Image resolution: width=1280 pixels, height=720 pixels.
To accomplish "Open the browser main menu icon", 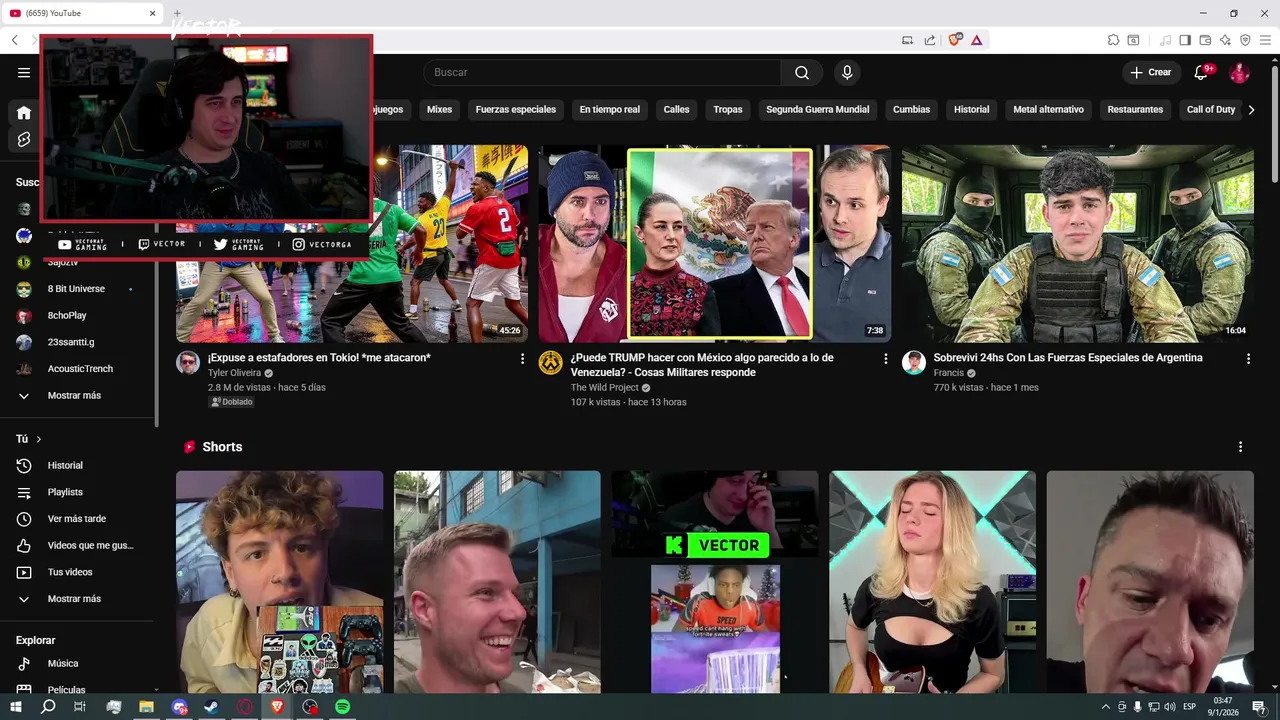I will click(x=1266, y=40).
